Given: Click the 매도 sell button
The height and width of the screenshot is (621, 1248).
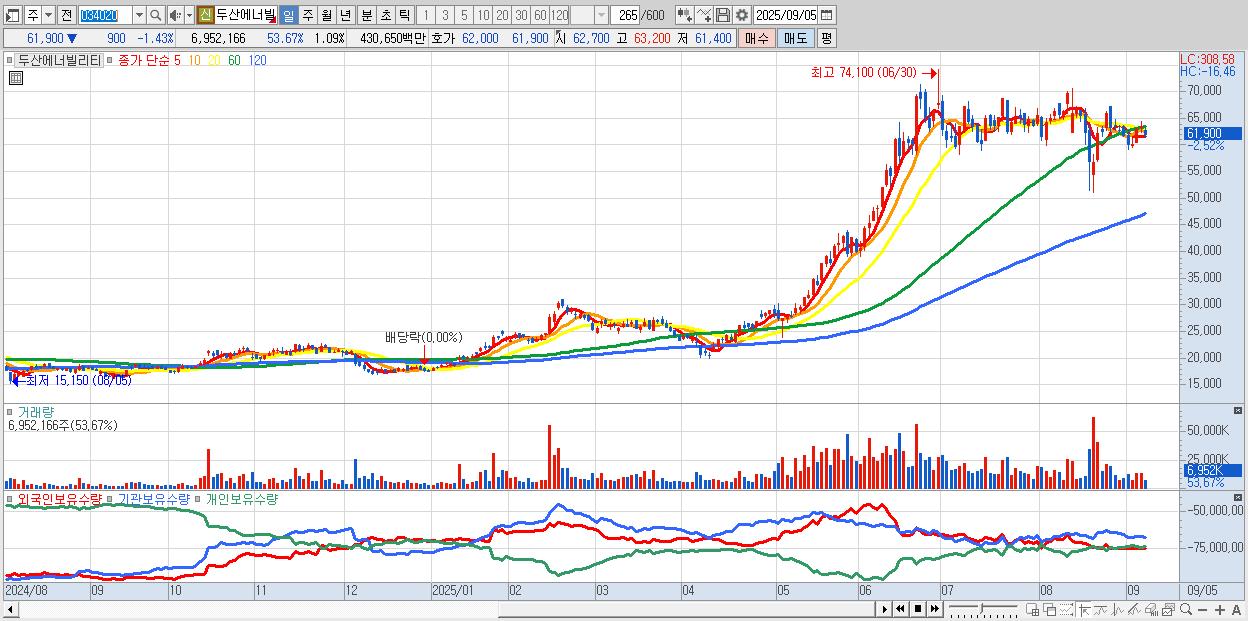Looking at the screenshot, I should click(x=795, y=38).
